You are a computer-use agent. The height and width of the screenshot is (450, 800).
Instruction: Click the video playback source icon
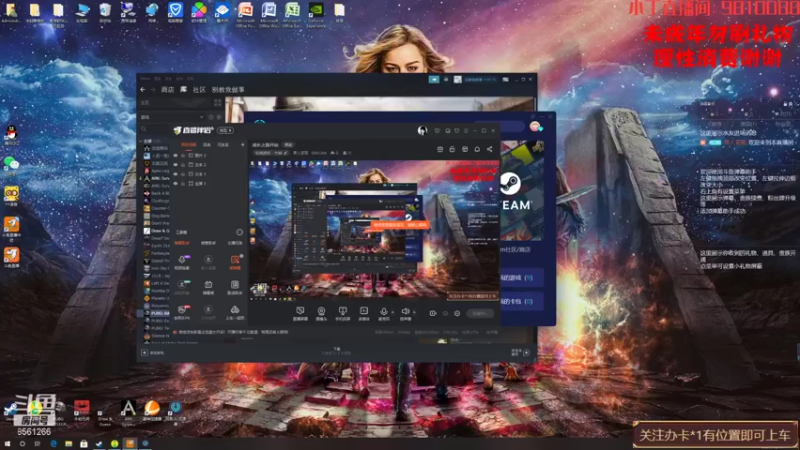363,313
